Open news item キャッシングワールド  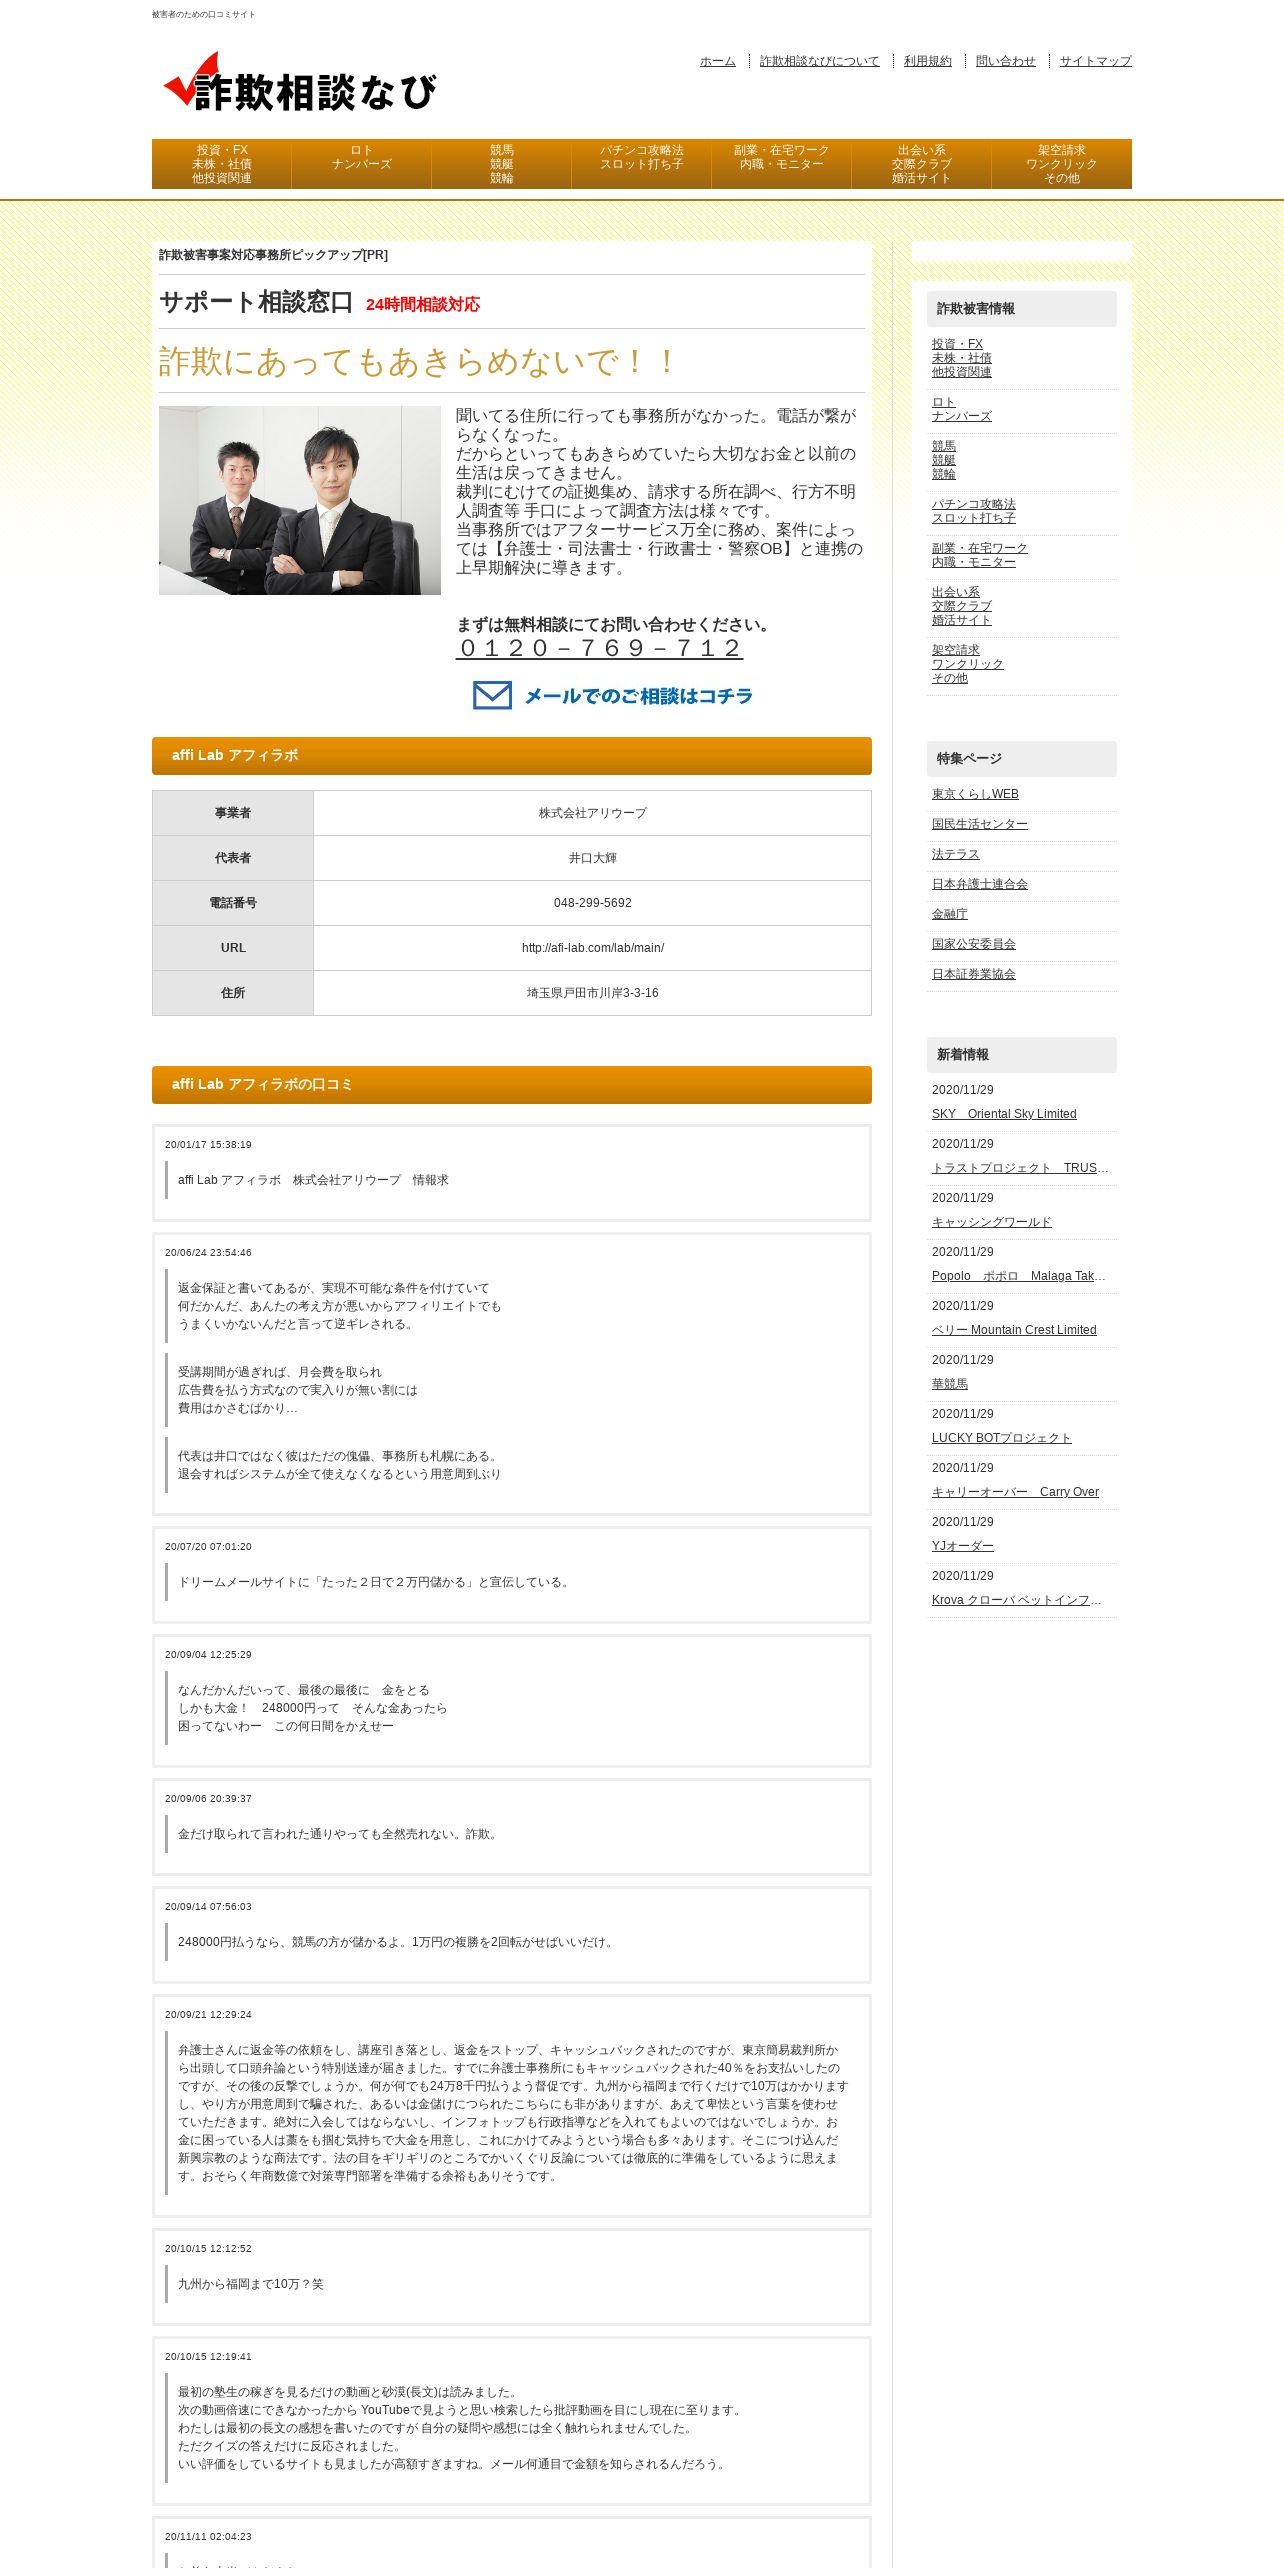coord(992,1222)
